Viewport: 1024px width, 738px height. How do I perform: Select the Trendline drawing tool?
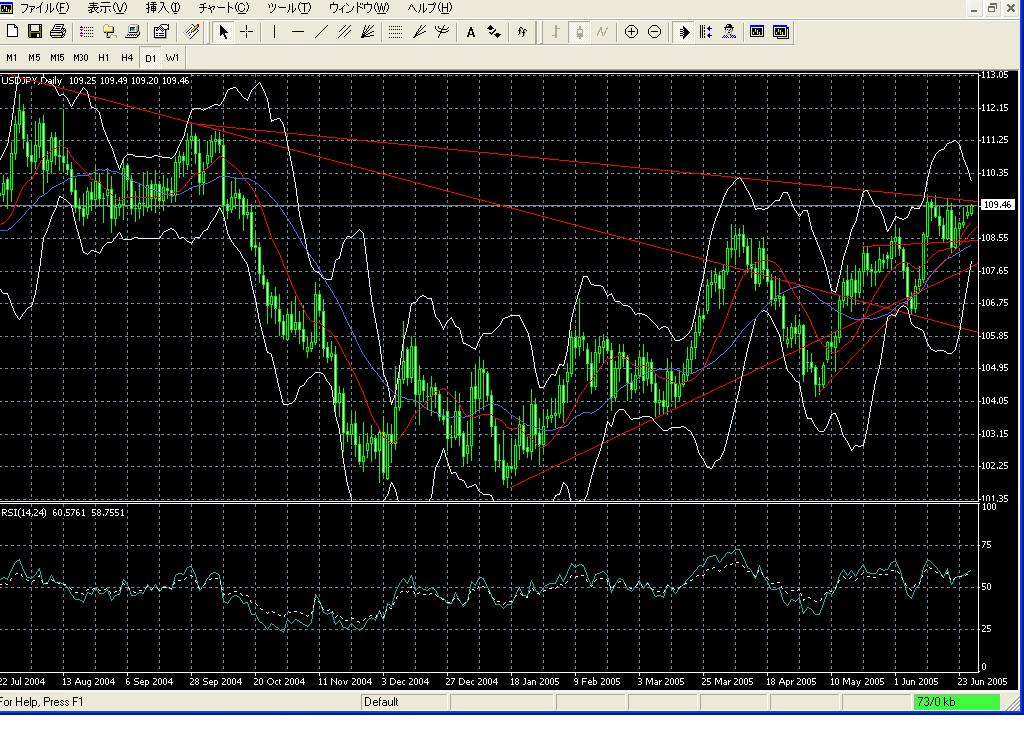click(321, 32)
